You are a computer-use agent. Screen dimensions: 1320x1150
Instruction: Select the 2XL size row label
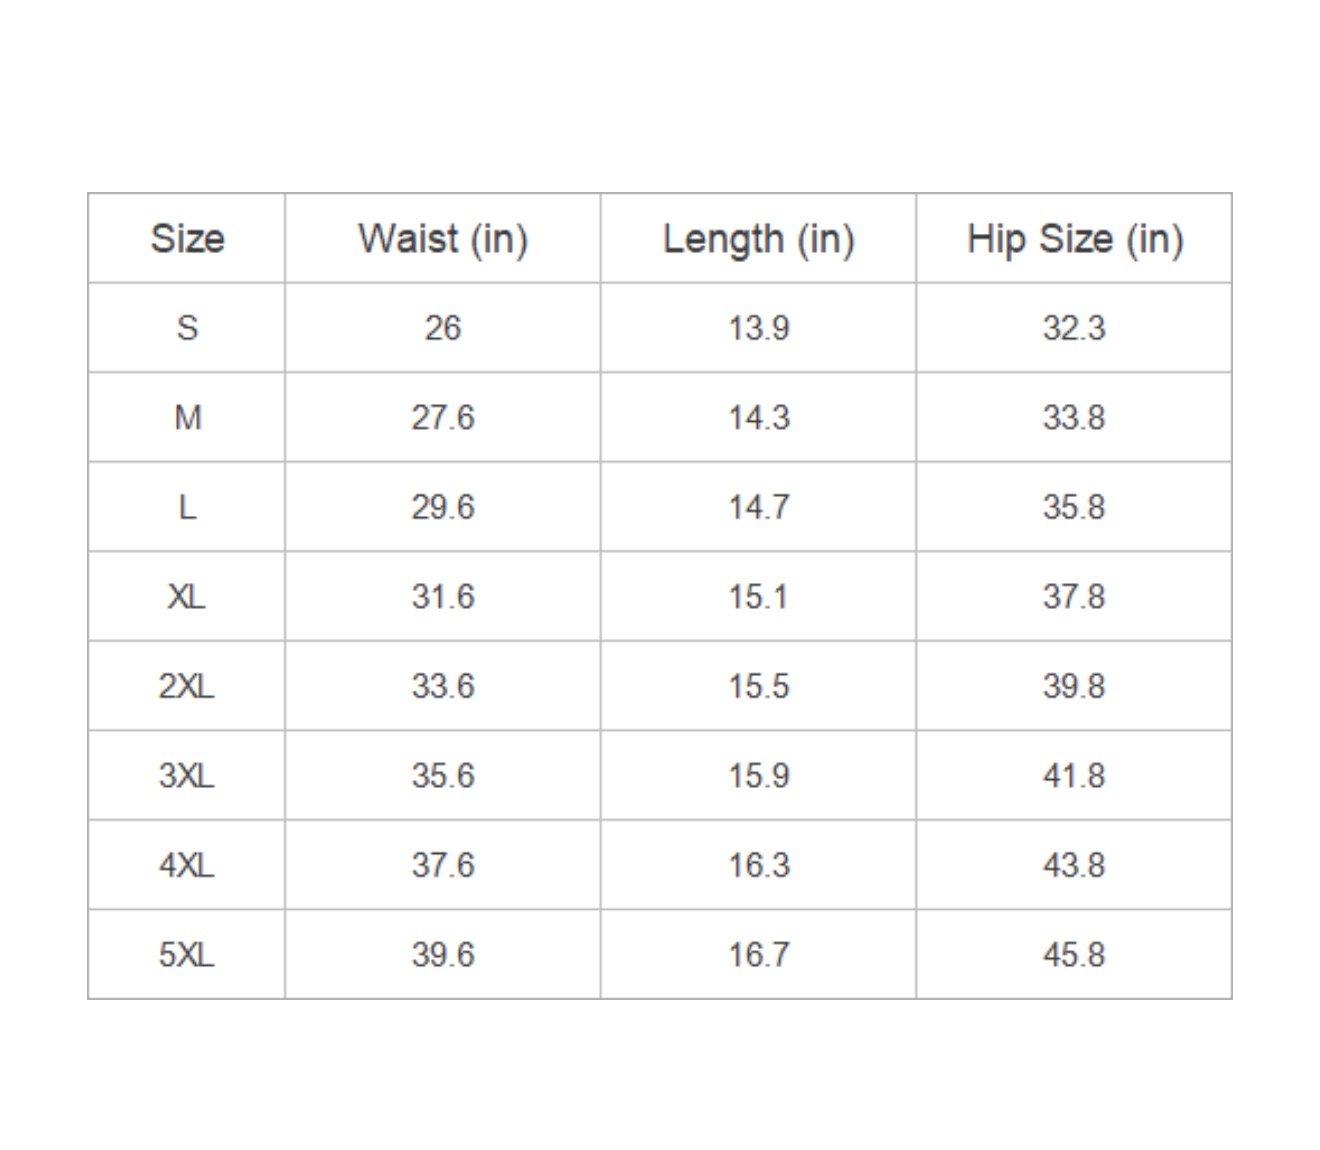pyautogui.click(x=187, y=686)
